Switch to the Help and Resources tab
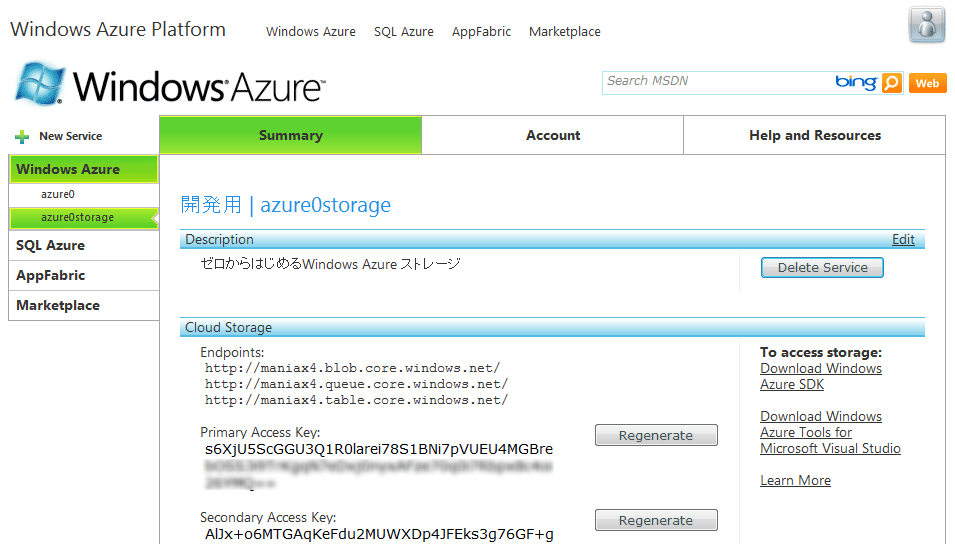 814,135
